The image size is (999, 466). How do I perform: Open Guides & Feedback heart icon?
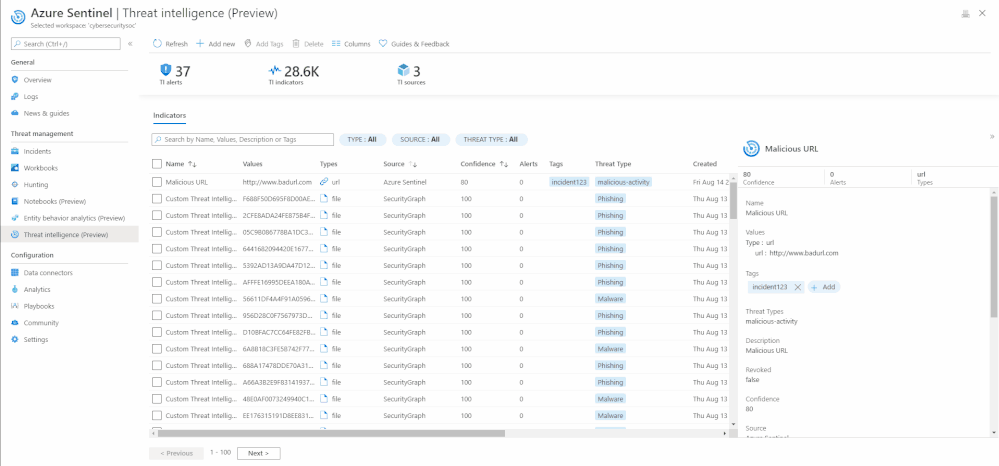(383, 44)
